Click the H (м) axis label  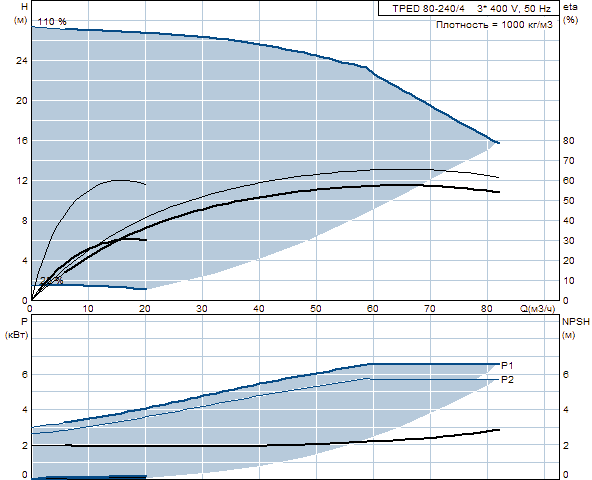(21, 13)
